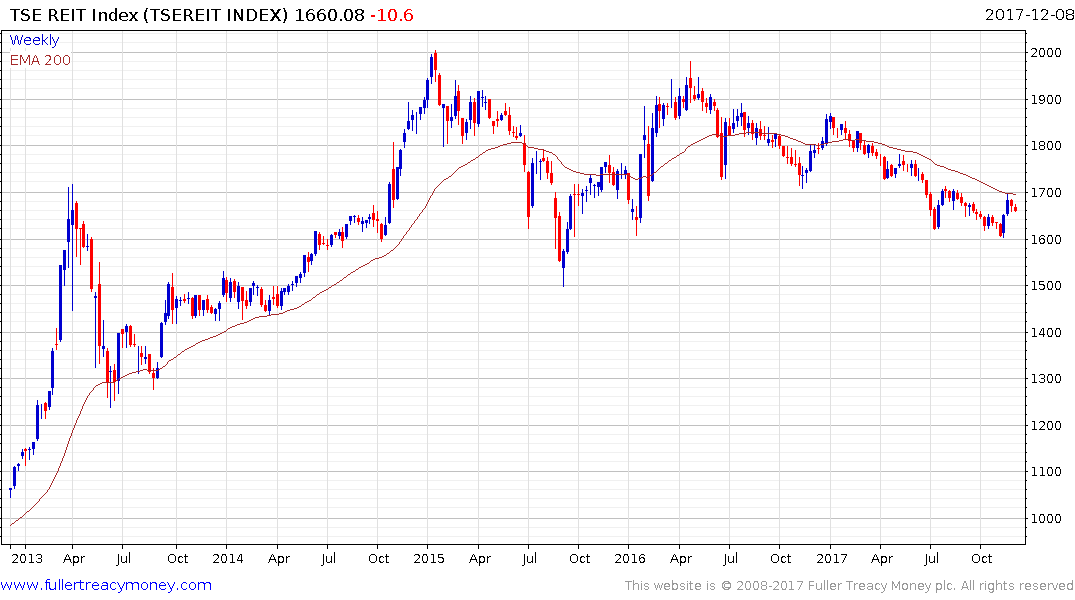Click the last price value 1660.08

click(329, 15)
